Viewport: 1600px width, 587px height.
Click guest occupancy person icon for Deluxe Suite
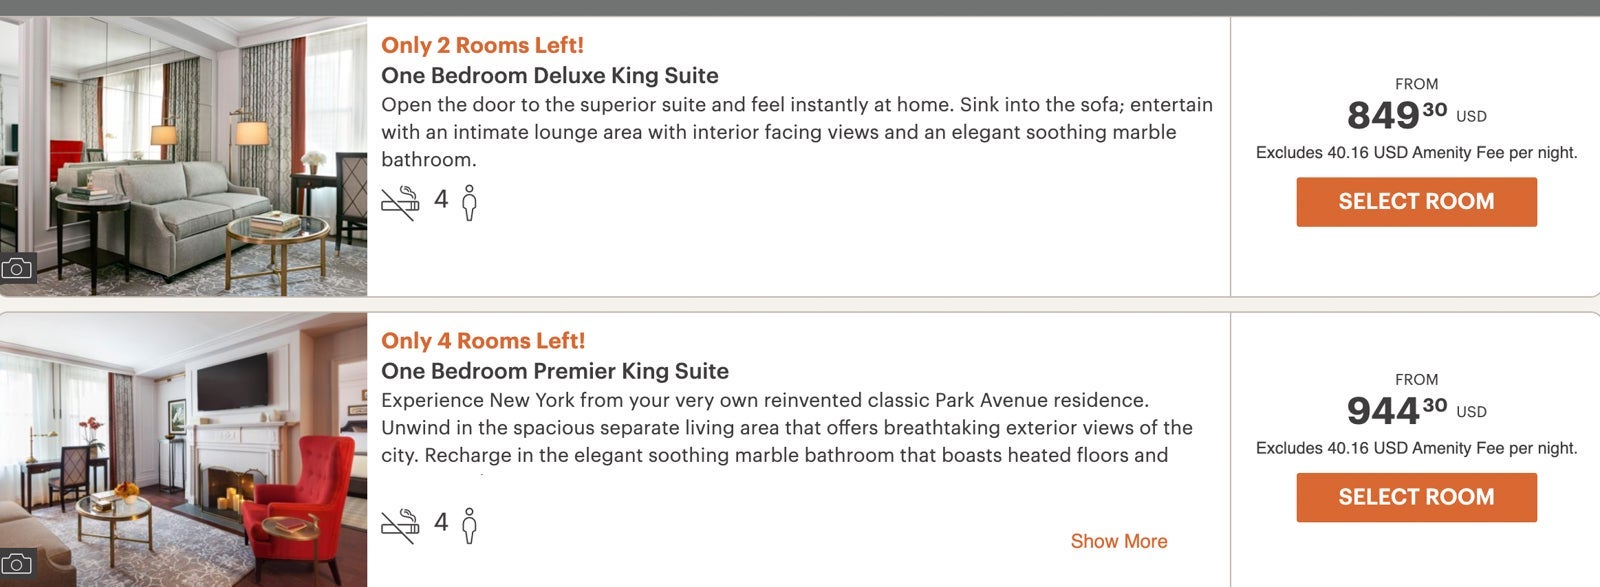[469, 203]
